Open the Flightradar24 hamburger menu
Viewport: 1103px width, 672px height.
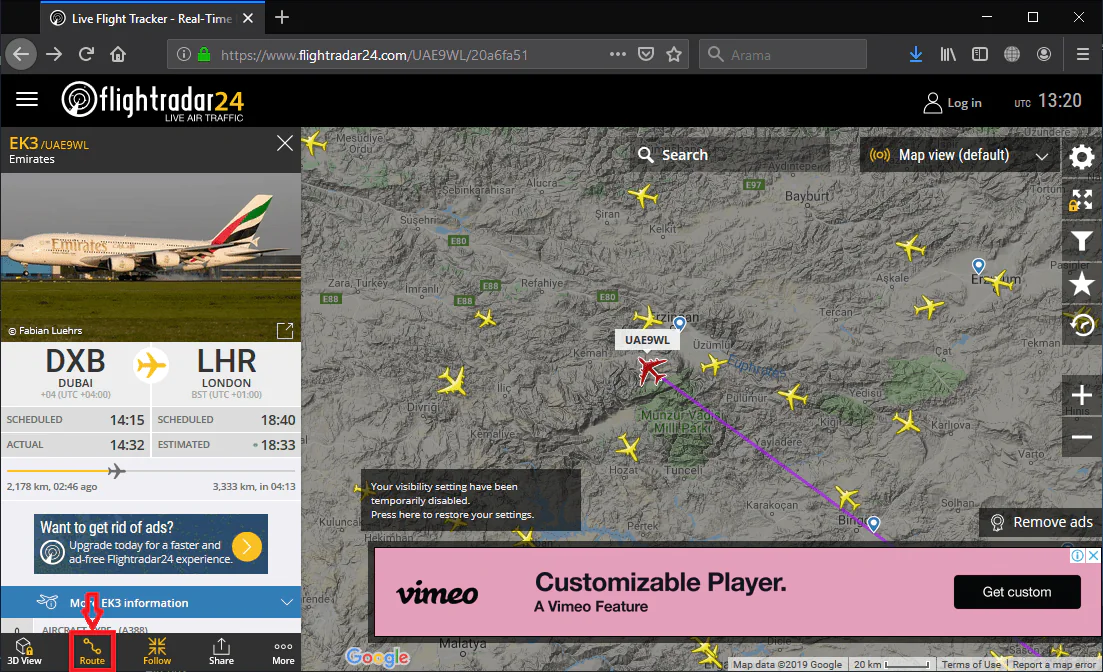[x=27, y=99]
